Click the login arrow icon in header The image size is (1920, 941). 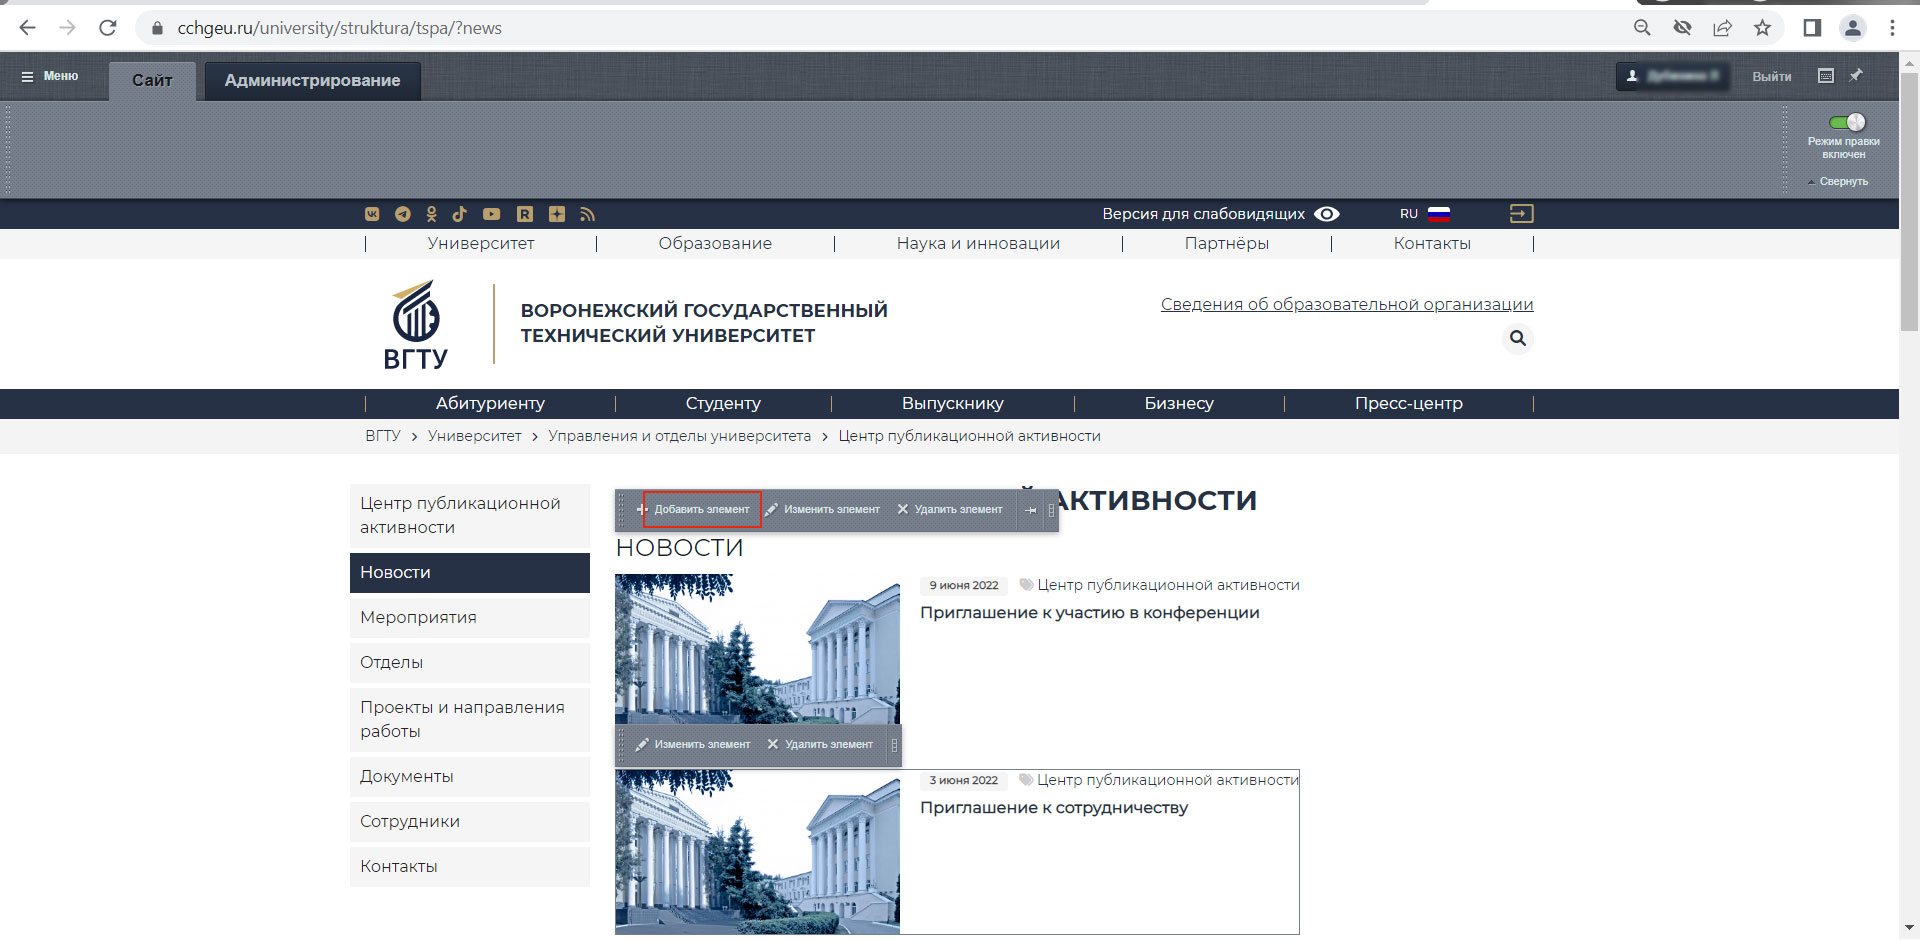[1521, 214]
